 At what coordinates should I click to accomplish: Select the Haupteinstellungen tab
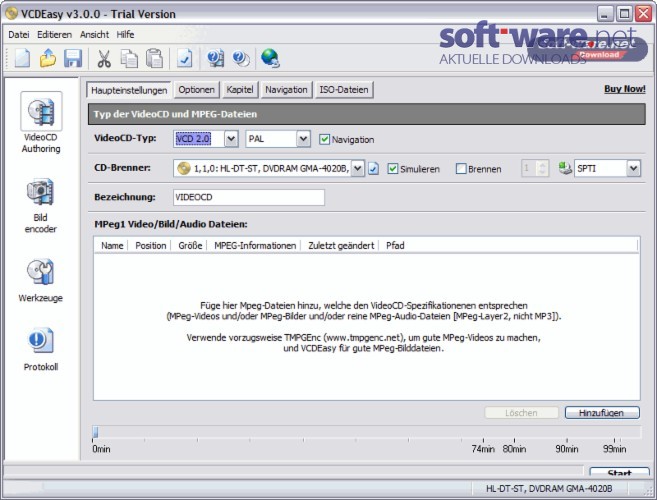point(129,90)
